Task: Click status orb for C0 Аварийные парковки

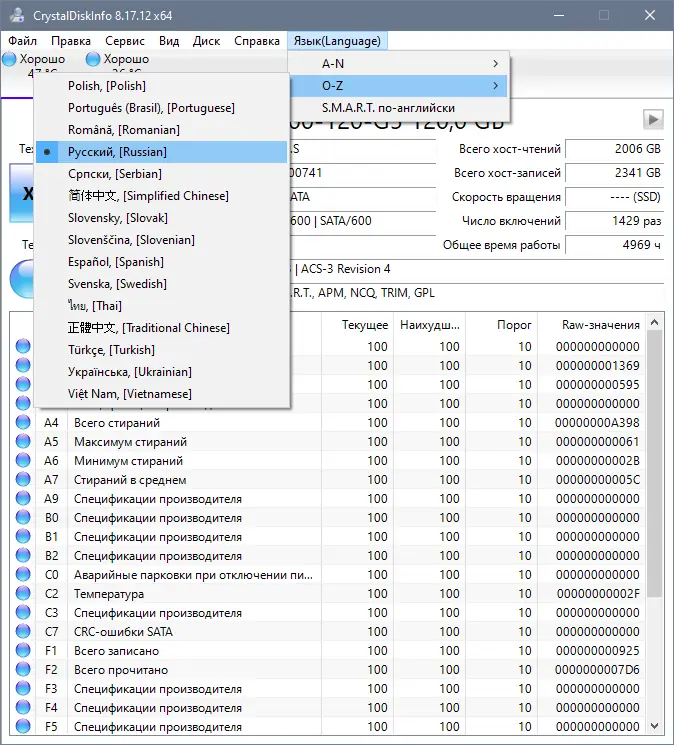Action: click(23, 574)
